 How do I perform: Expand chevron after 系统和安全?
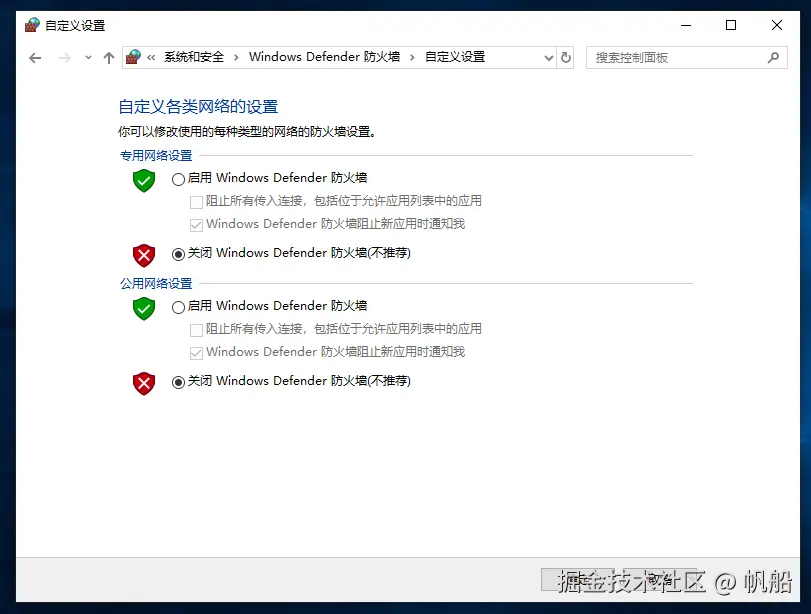[x=236, y=57]
